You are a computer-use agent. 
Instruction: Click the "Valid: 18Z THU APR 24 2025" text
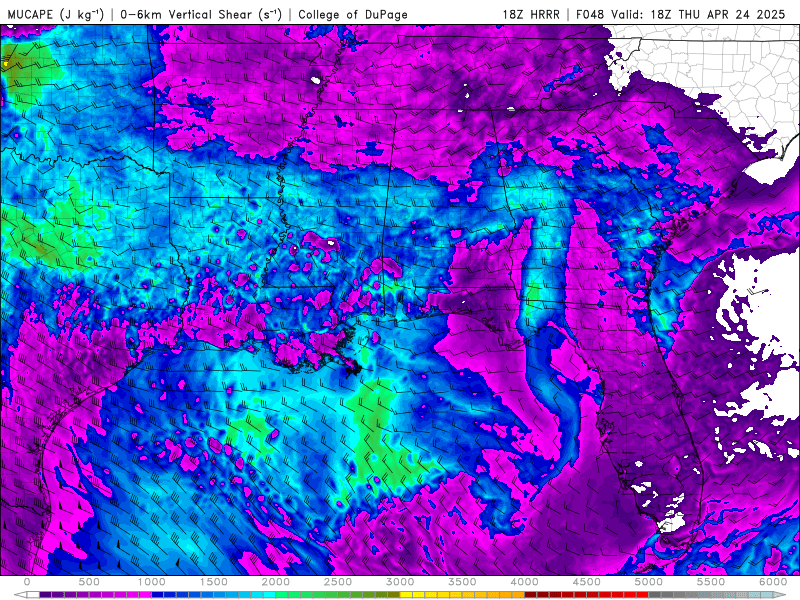coord(698,14)
